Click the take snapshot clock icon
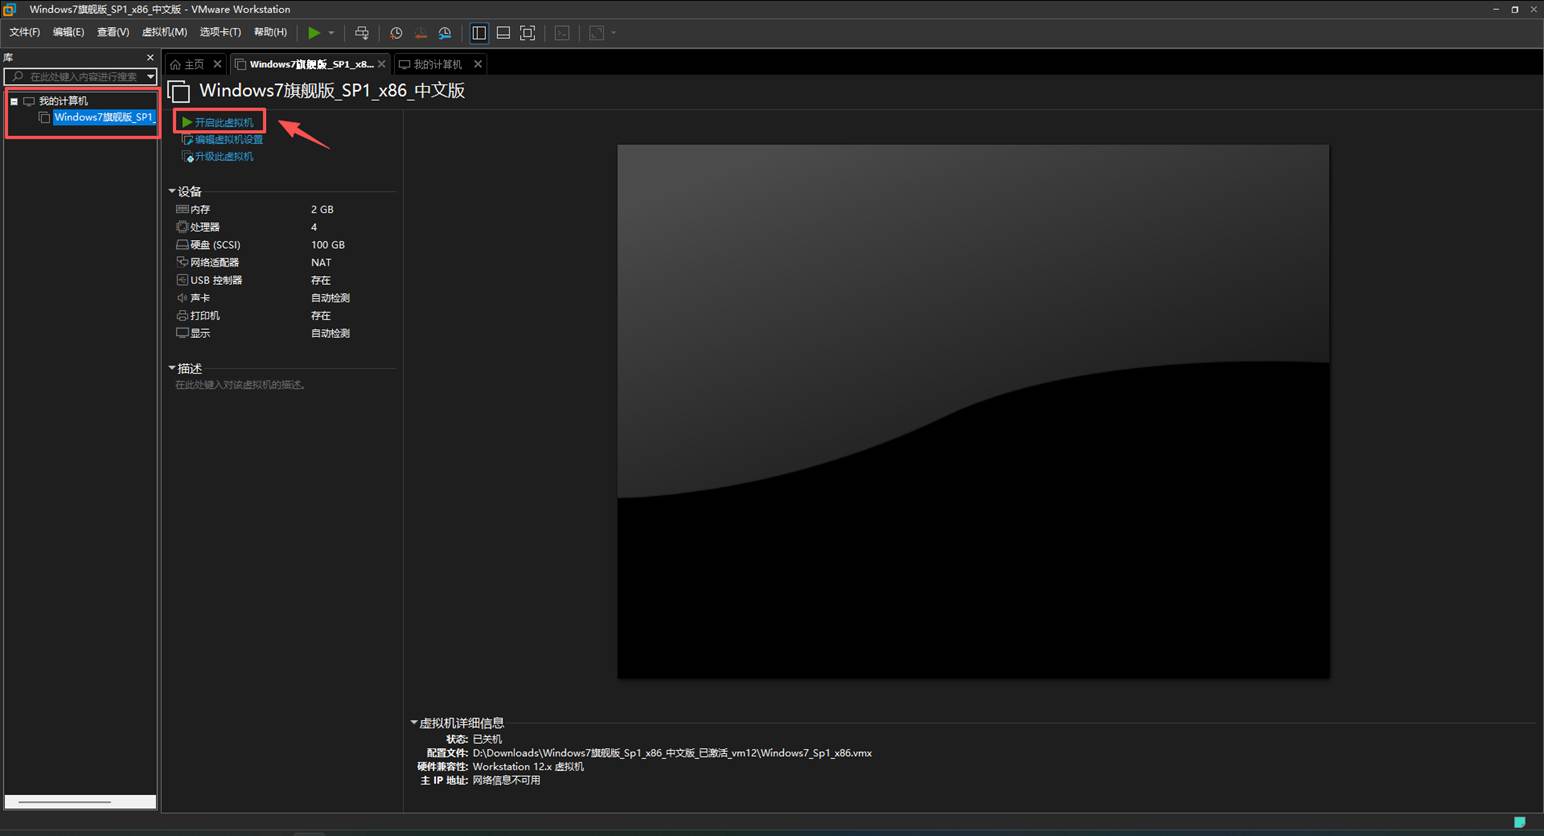The image size is (1544, 836). point(396,33)
